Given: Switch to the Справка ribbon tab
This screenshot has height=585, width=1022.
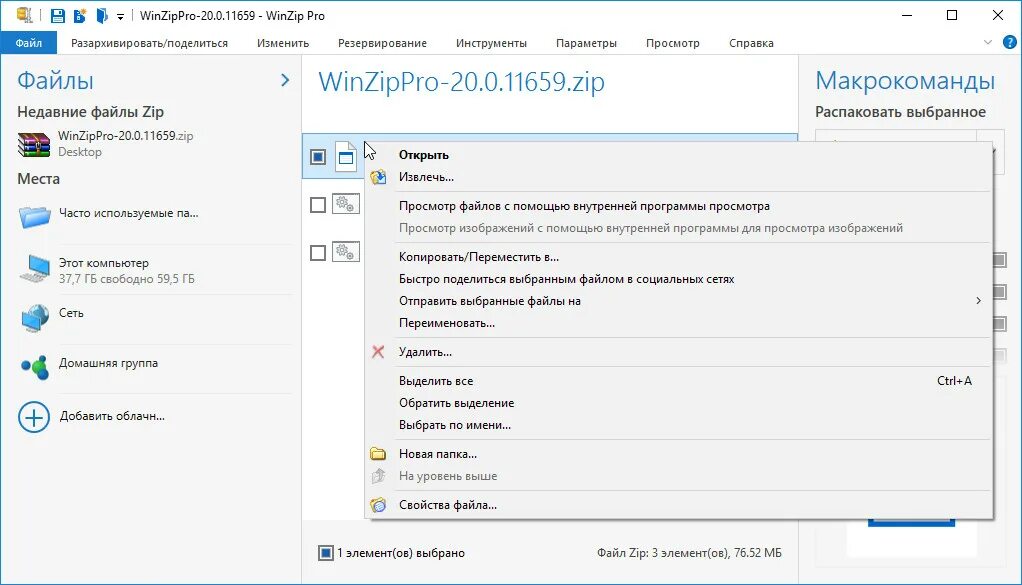Looking at the screenshot, I should [x=752, y=43].
